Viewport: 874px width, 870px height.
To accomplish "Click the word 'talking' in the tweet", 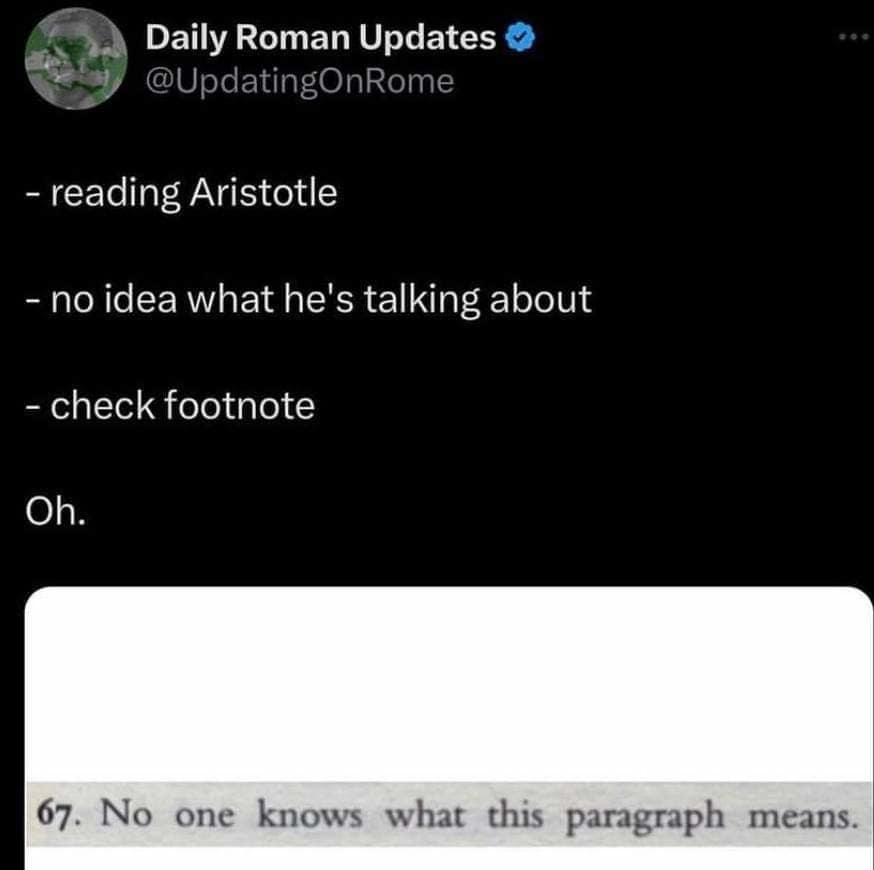I will click(422, 300).
